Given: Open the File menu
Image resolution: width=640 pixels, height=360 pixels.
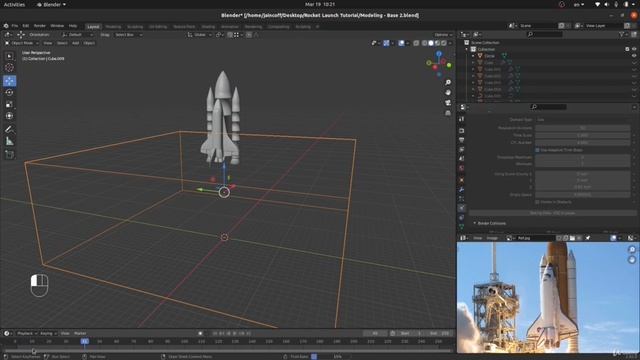Looking at the screenshot, I should point(15,26).
